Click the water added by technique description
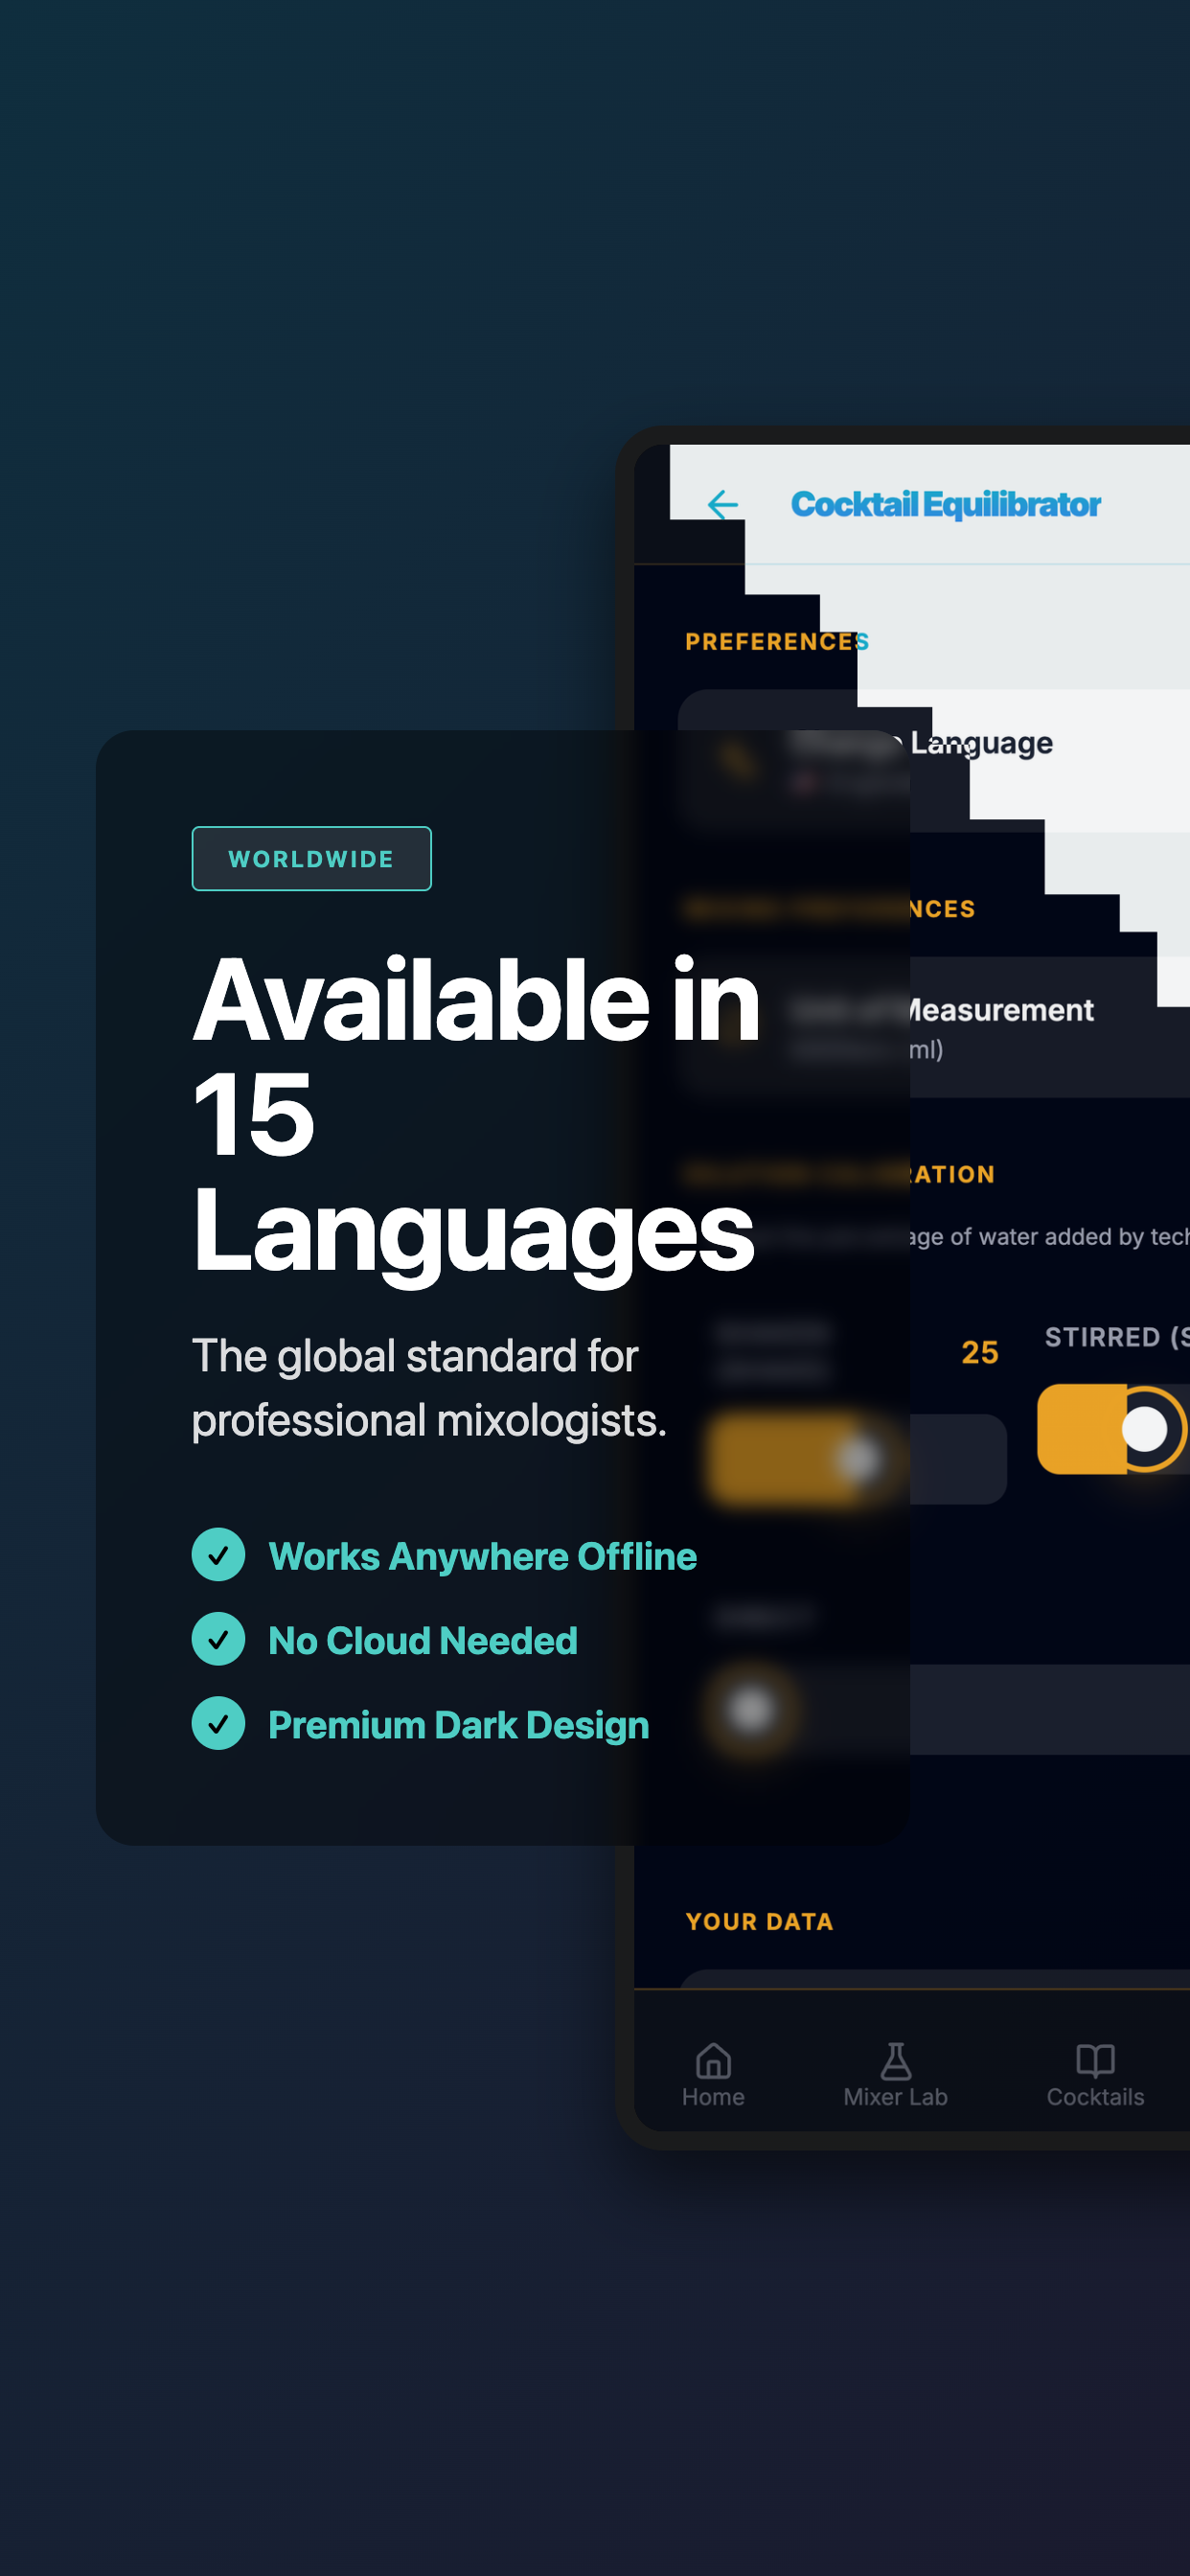The image size is (1190, 2576). pos(1048,1237)
